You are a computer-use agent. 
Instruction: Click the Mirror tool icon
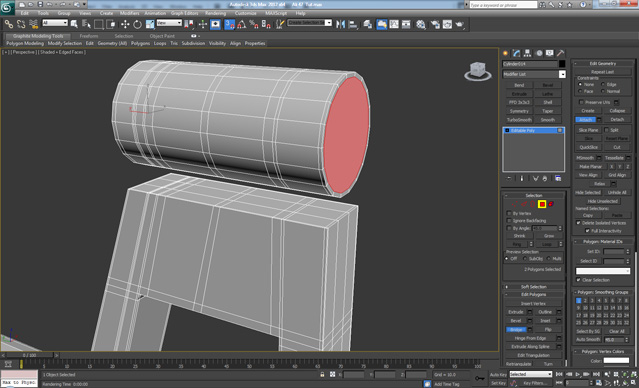tap(340, 24)
